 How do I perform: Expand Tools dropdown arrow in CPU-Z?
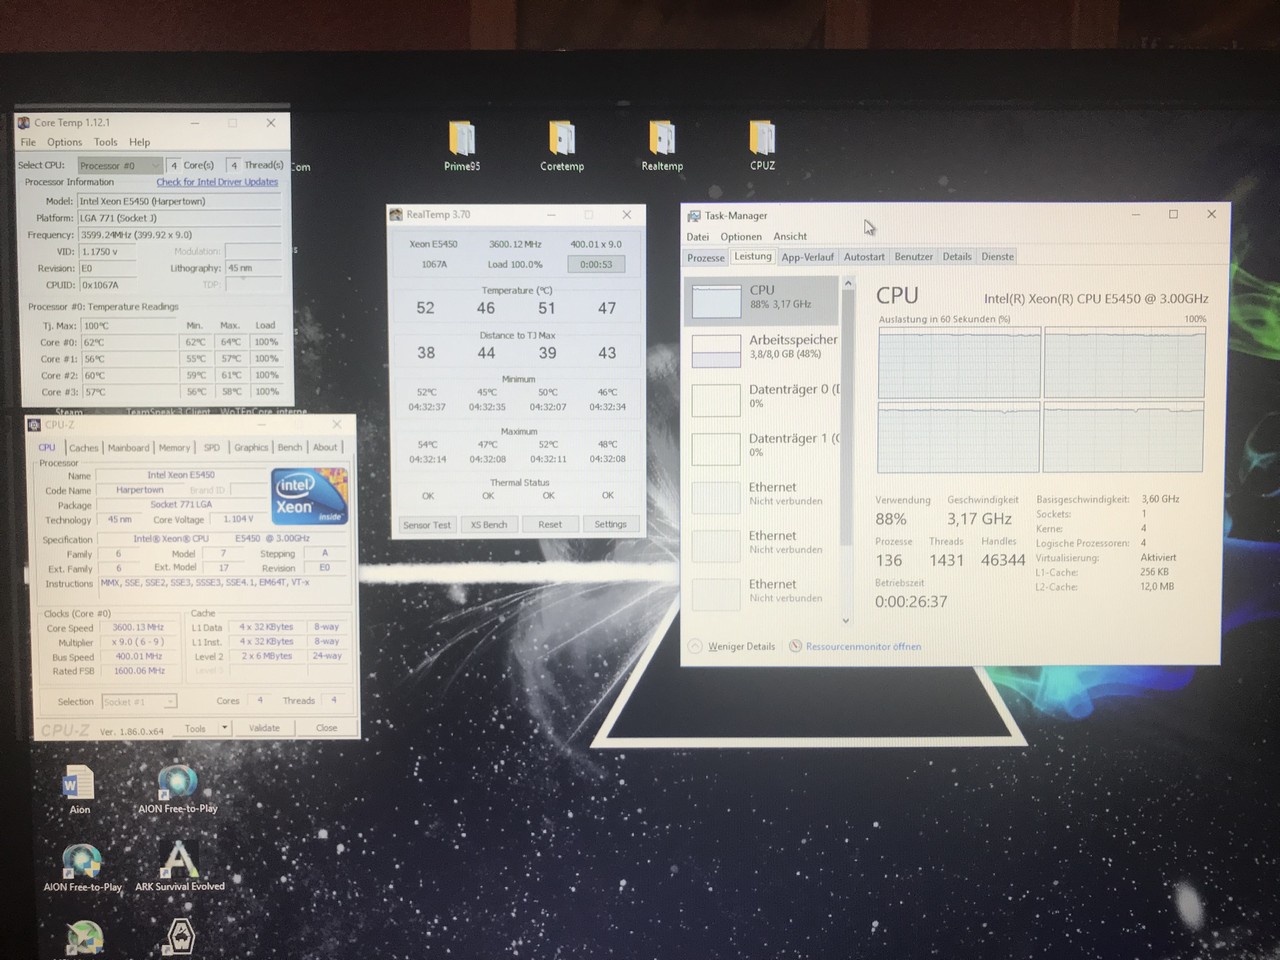coord(225,728)
